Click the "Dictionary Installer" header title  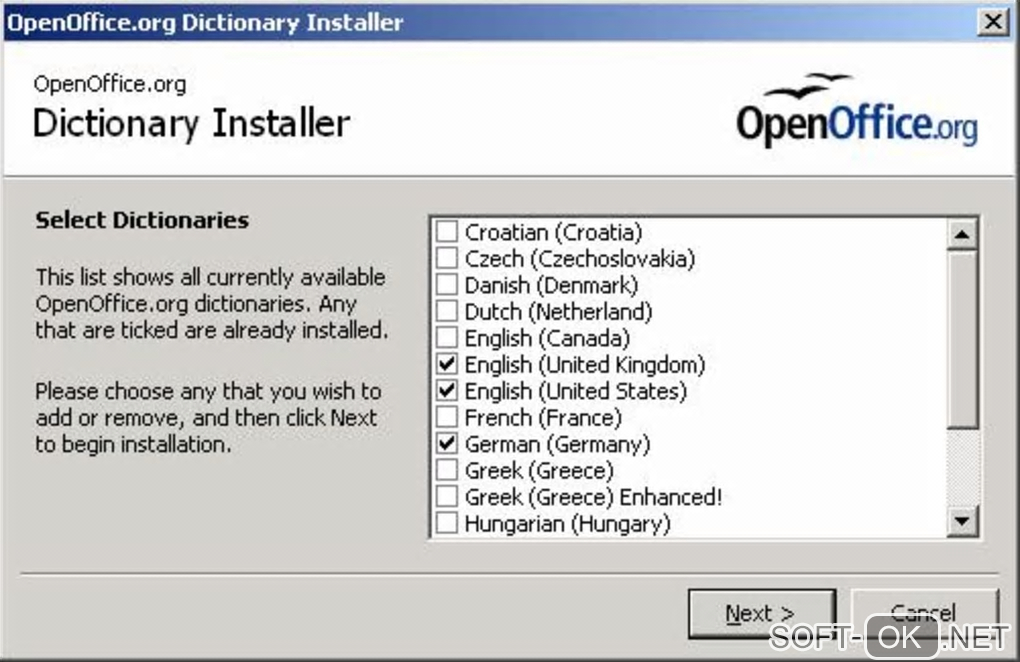(191, 124)
